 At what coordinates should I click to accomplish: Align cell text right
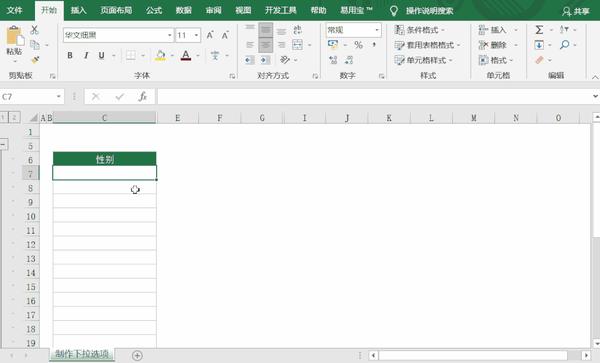[281, 45]
